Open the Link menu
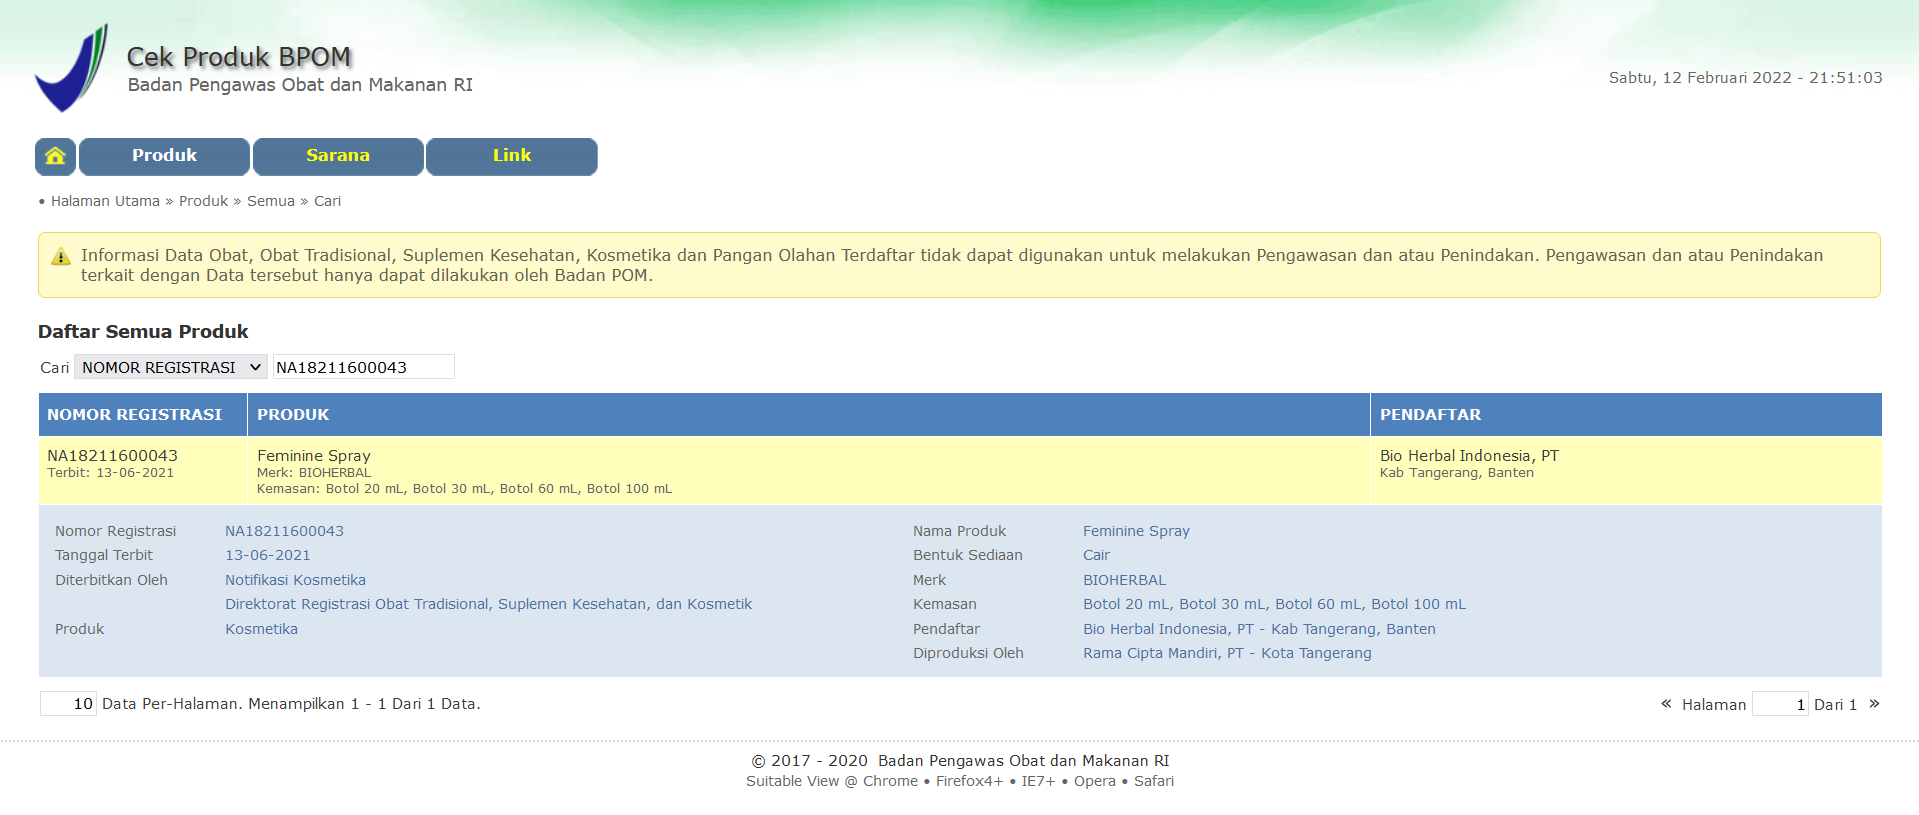Image resolution: width=1919 pixels, height=815 pixels. tap(511, 156)
